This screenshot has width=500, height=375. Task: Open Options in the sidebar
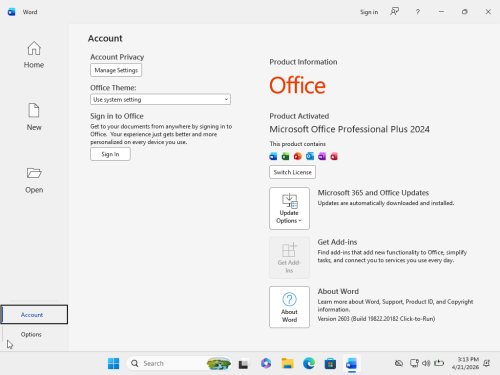click(31, 334)
